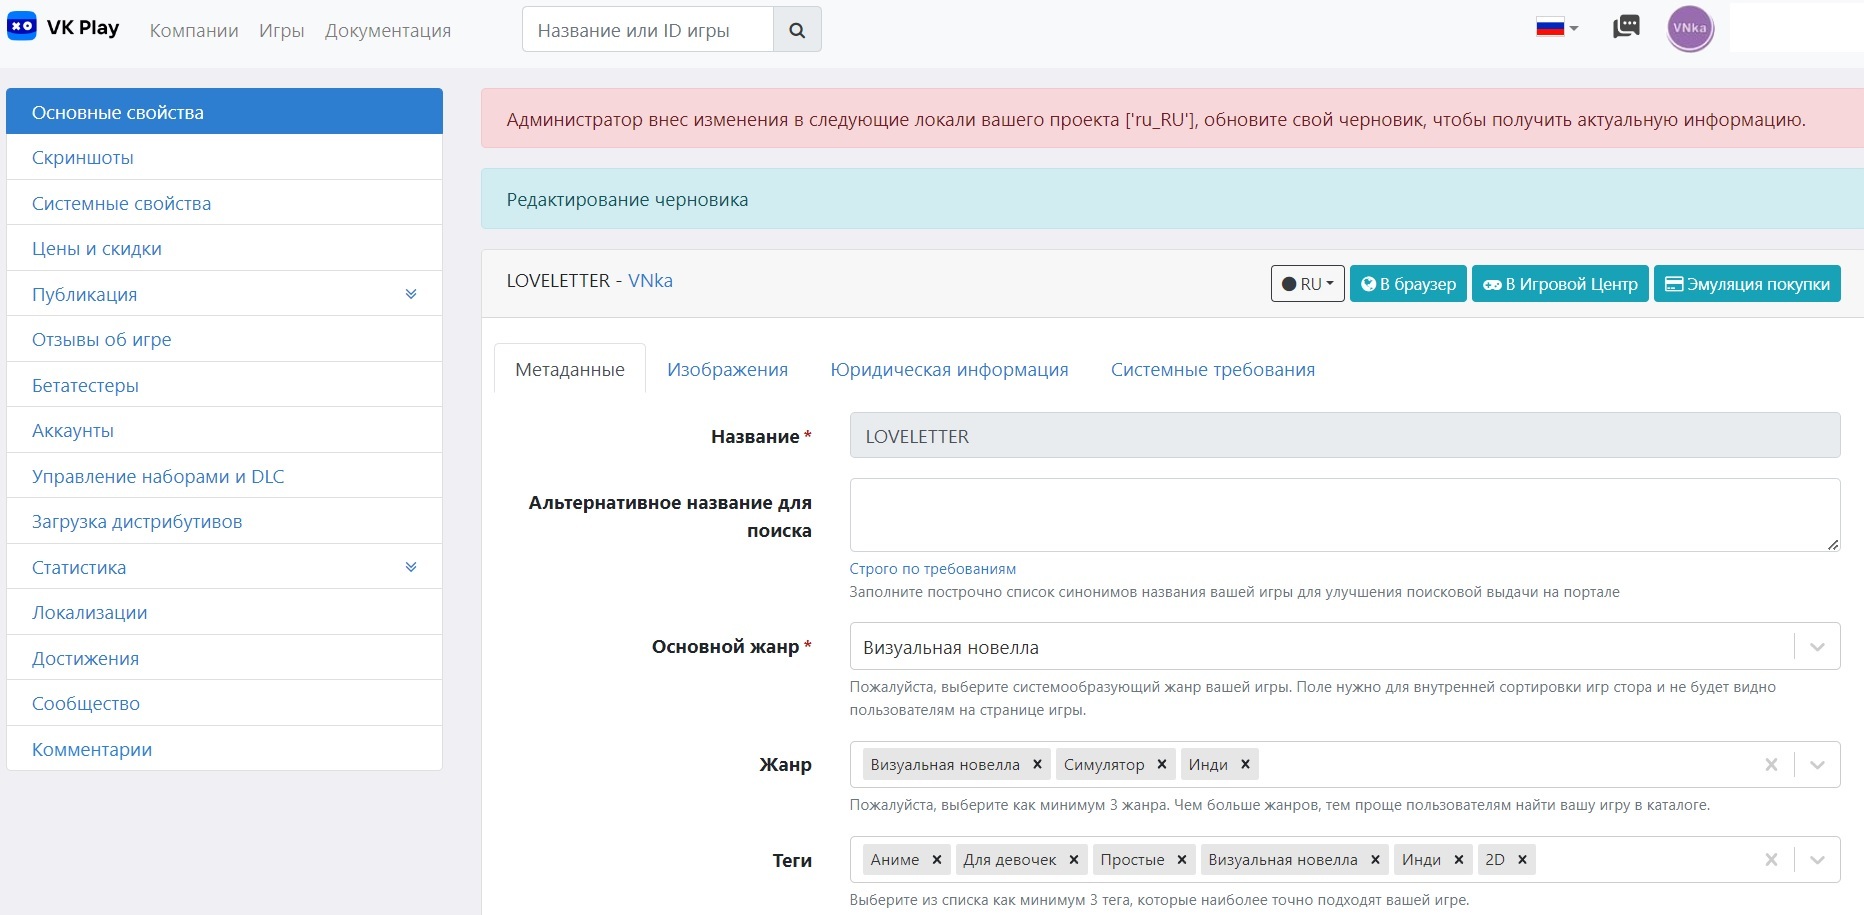The height and width of the screenshot is (915, 1864).
Task: Clear all selected genres in Жанр
Action: pos(1771,765)
